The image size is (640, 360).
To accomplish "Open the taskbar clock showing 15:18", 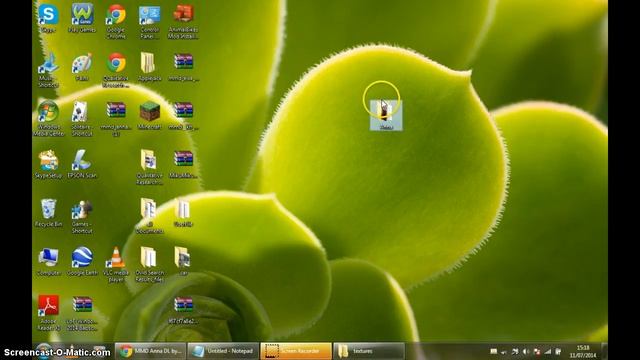I will (583, 351).
